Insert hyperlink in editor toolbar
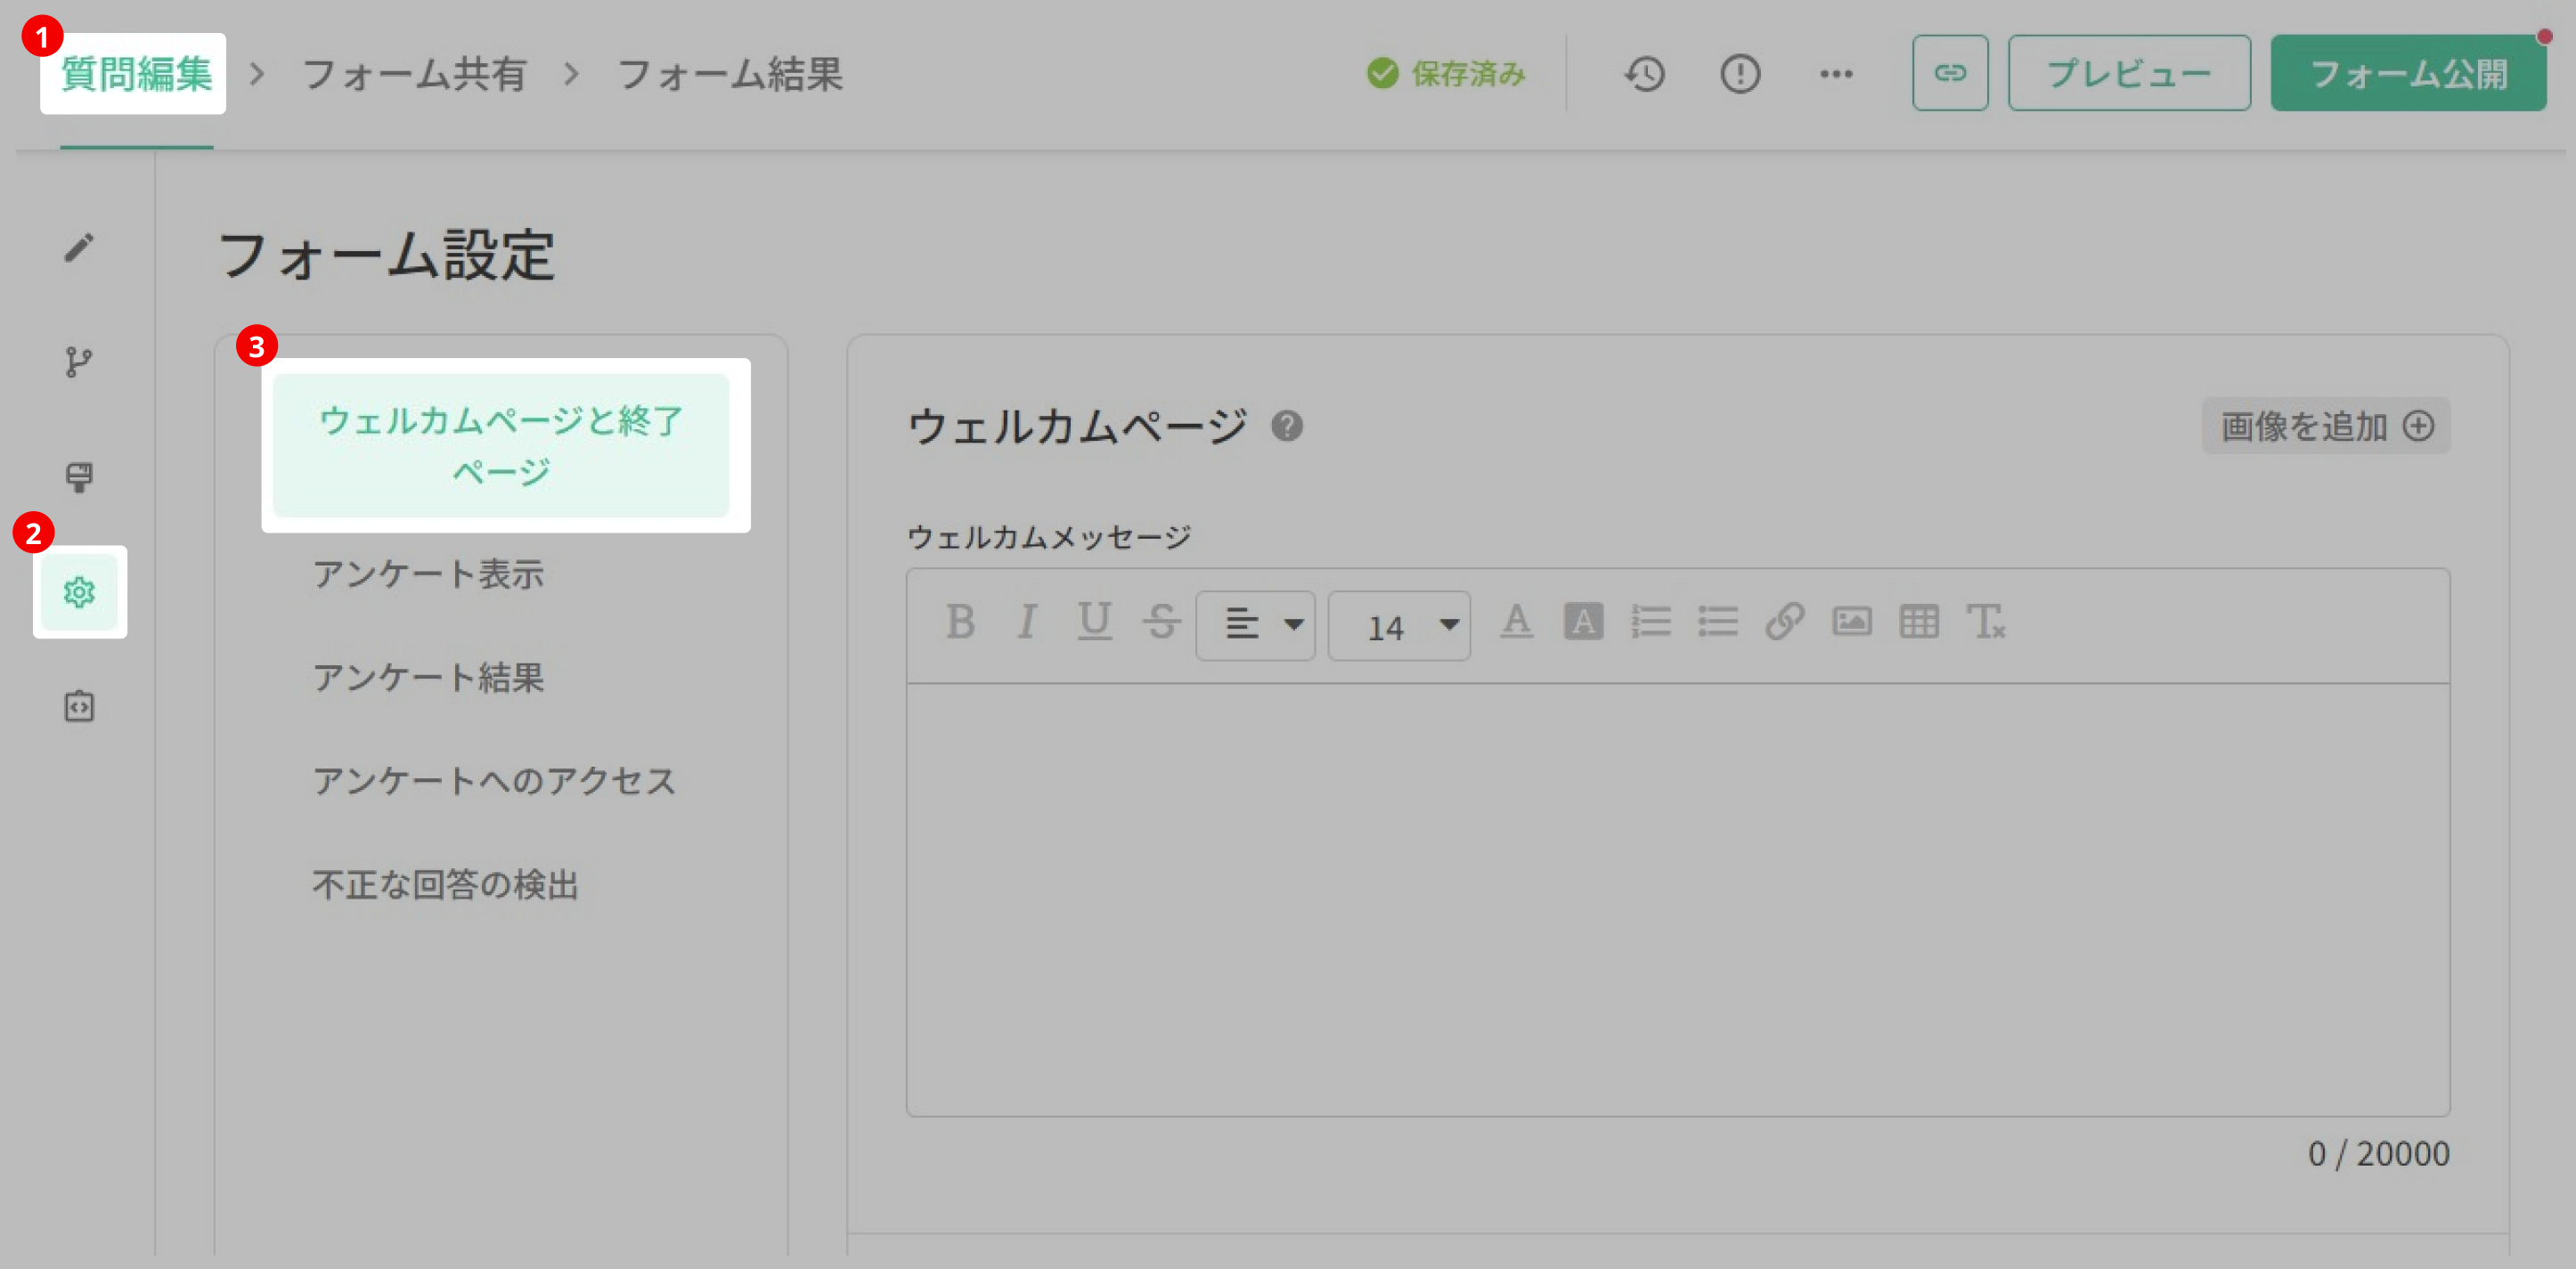 click(1785, 622)
